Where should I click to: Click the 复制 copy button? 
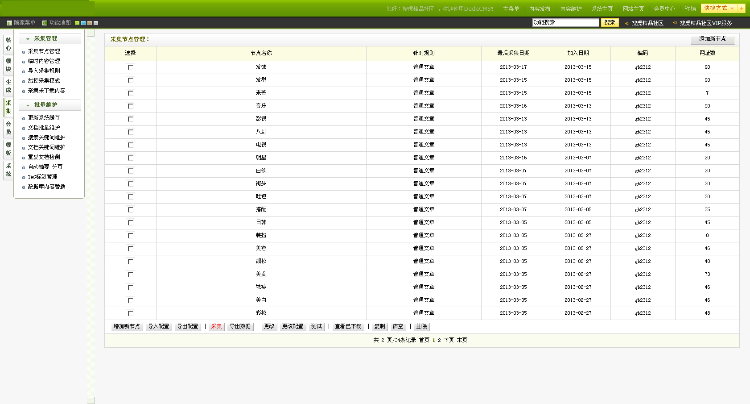[379, 327]
